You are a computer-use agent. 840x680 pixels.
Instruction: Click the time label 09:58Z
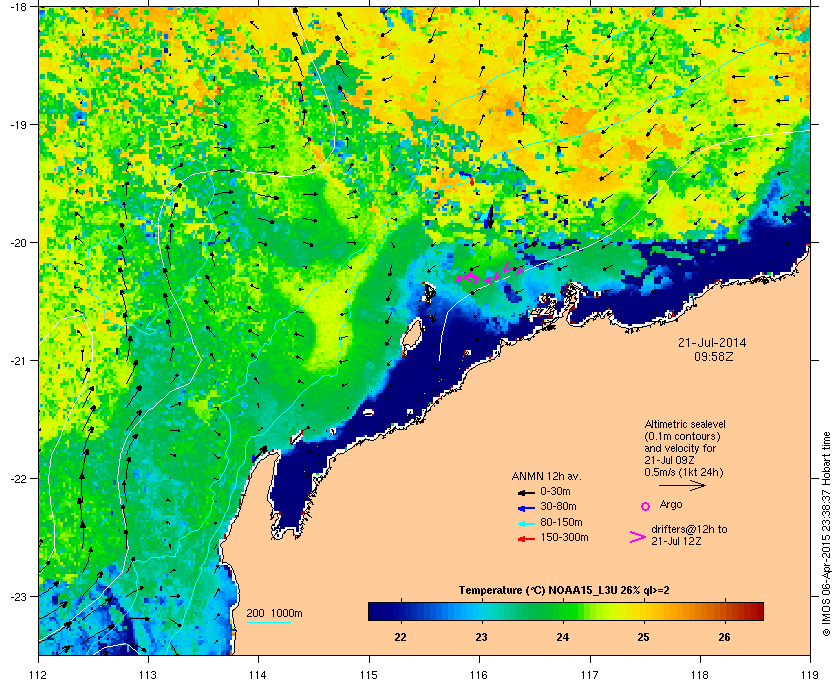pos(714,356)
